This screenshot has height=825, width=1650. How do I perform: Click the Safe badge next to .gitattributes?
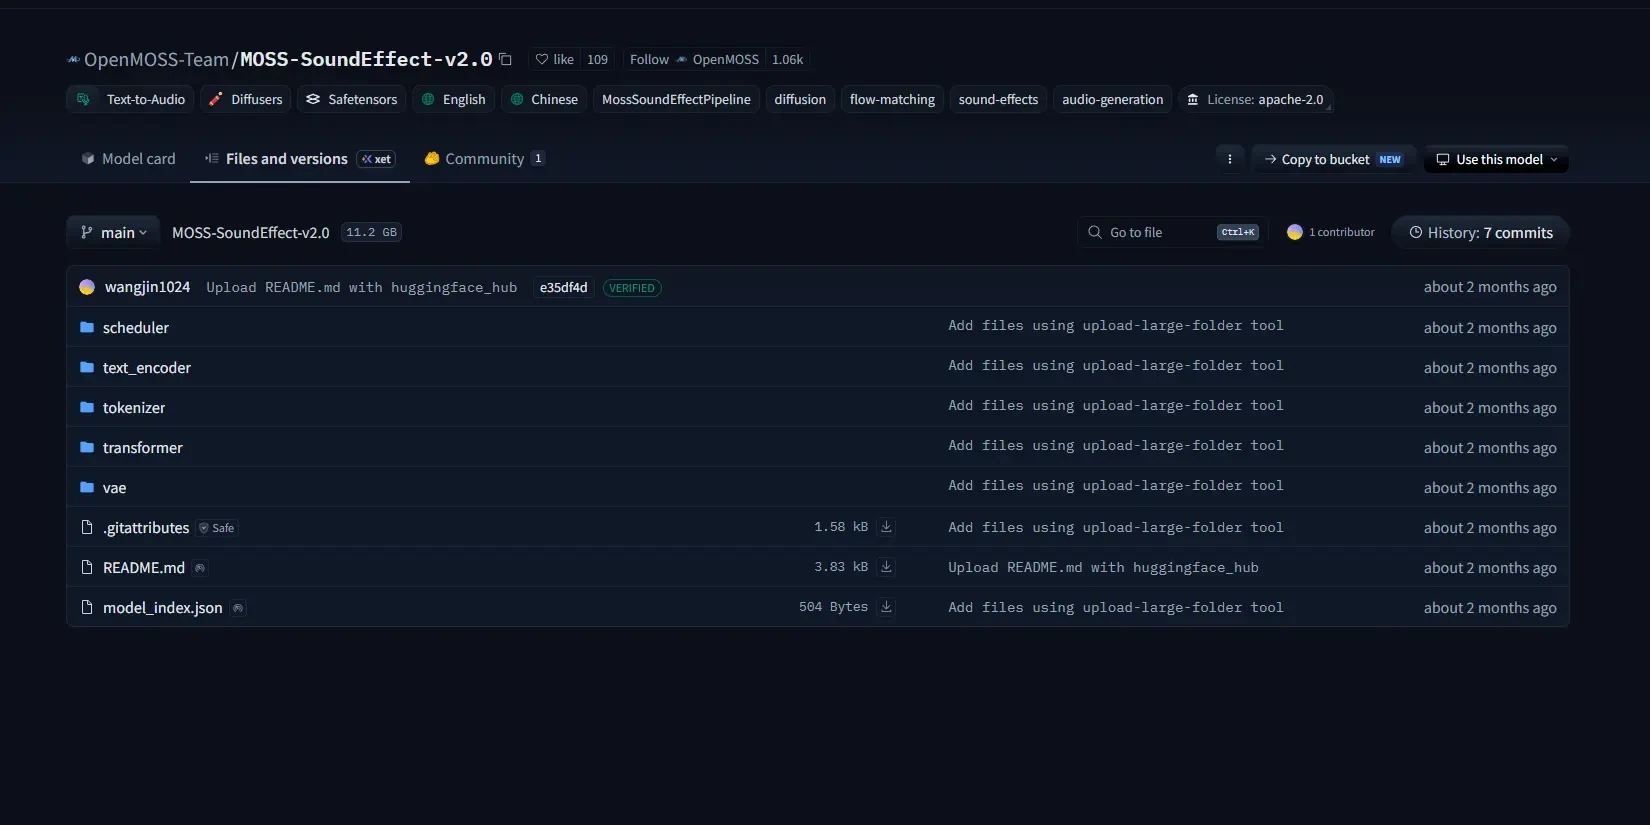[217, 528]
